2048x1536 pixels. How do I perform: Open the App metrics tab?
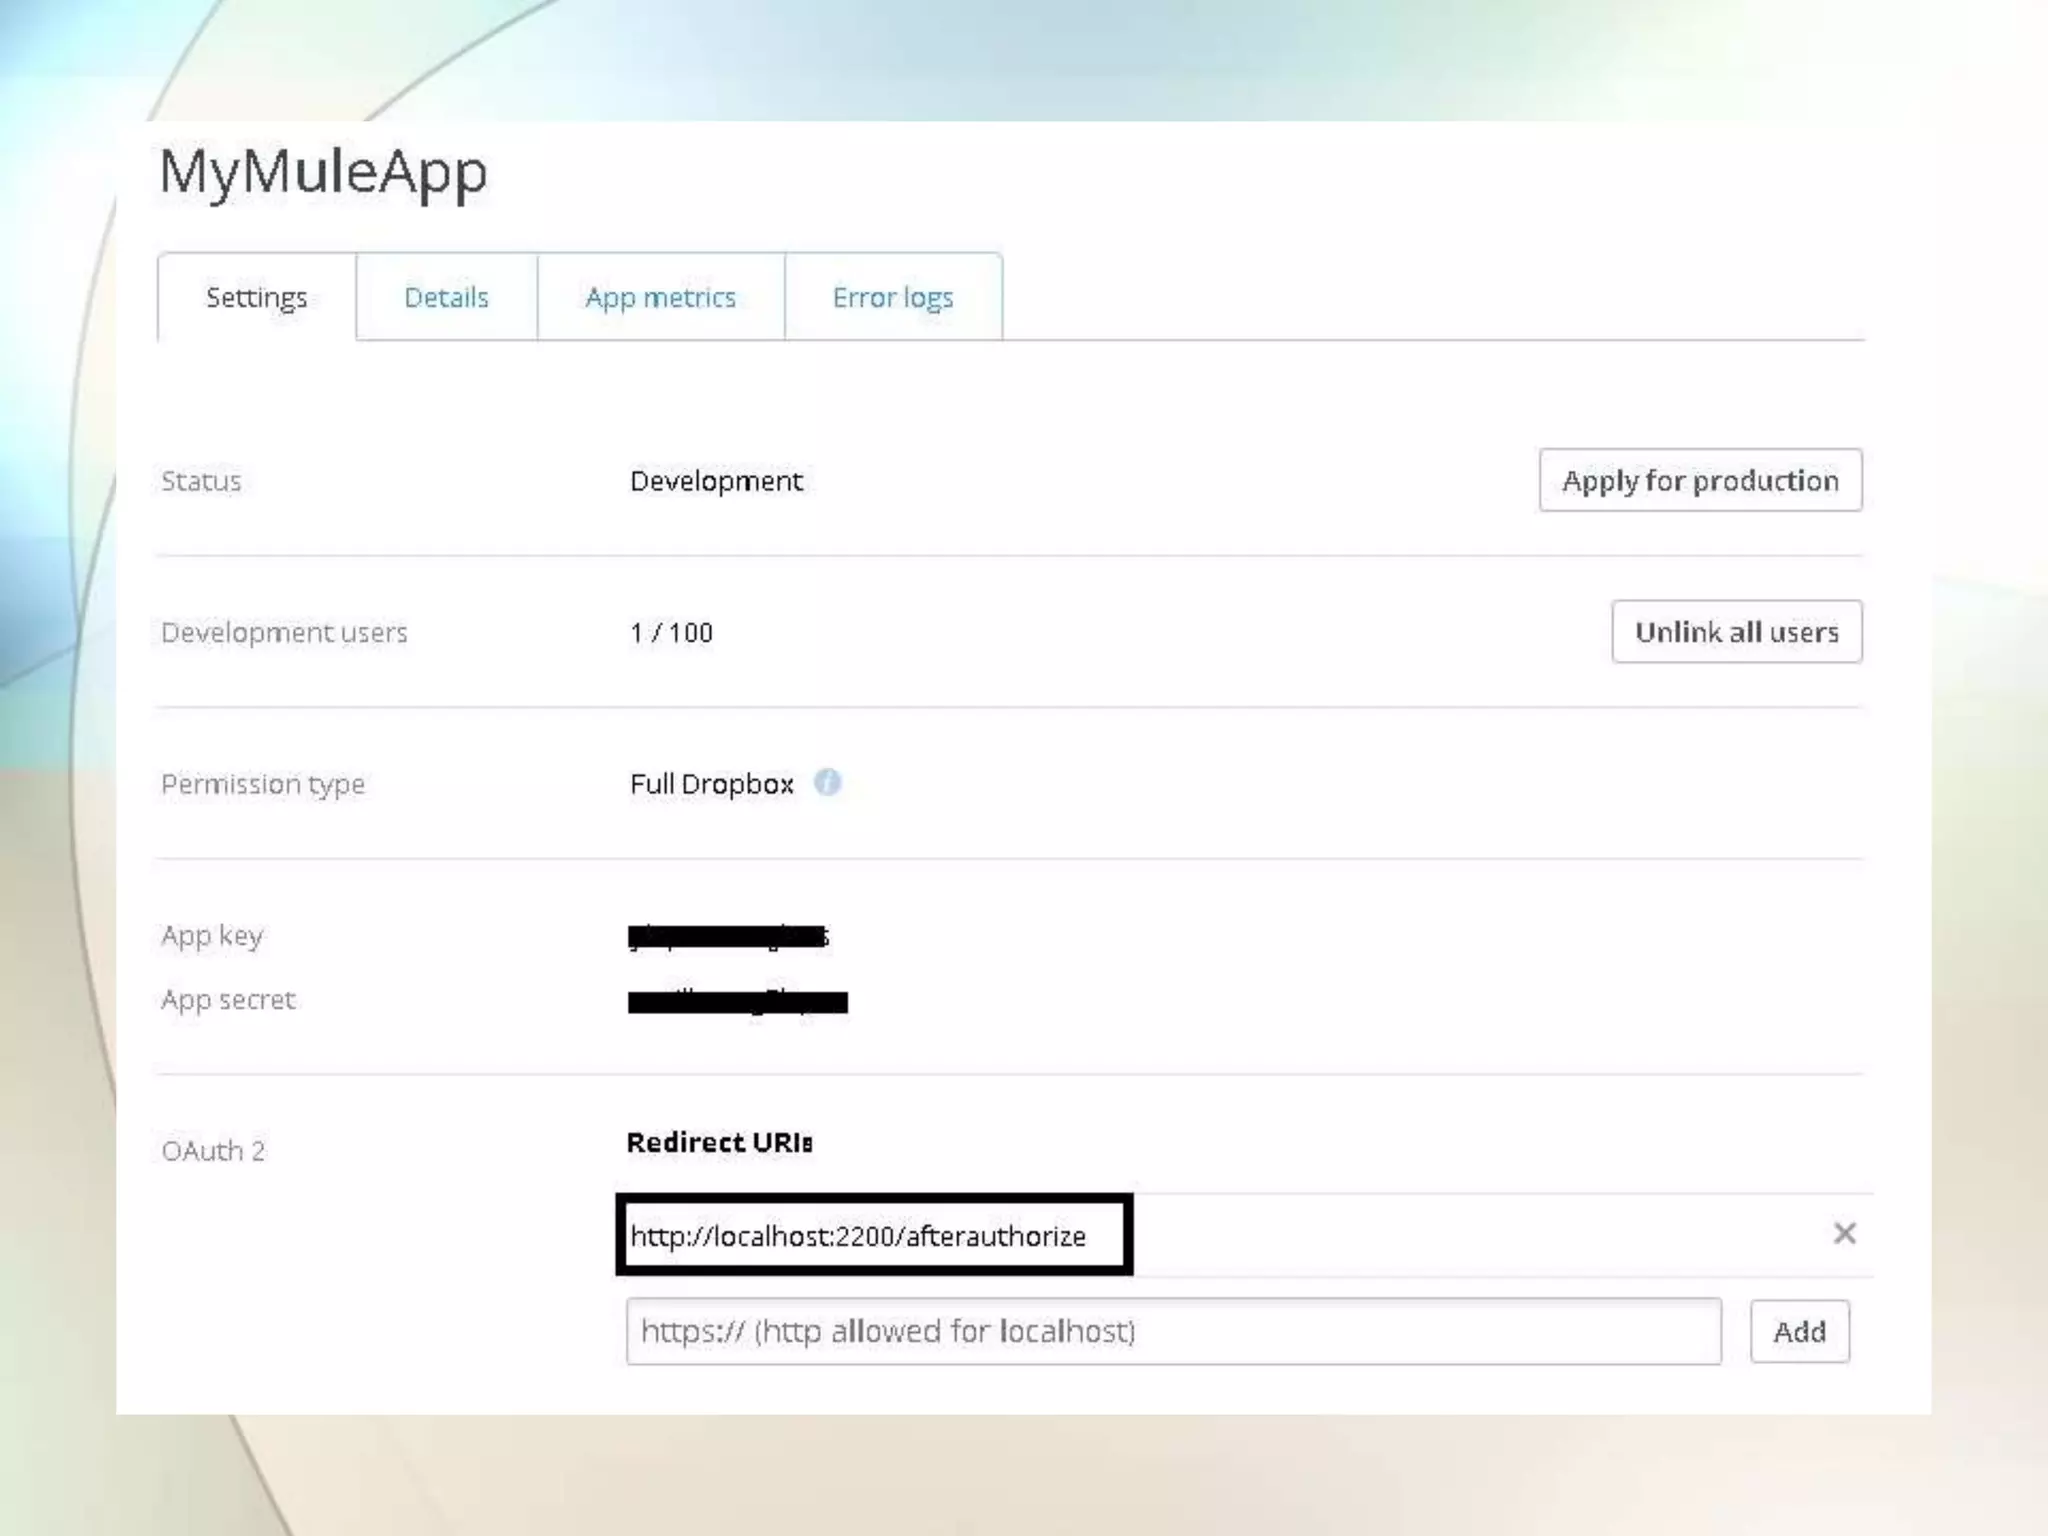click(x=660, y=298)
